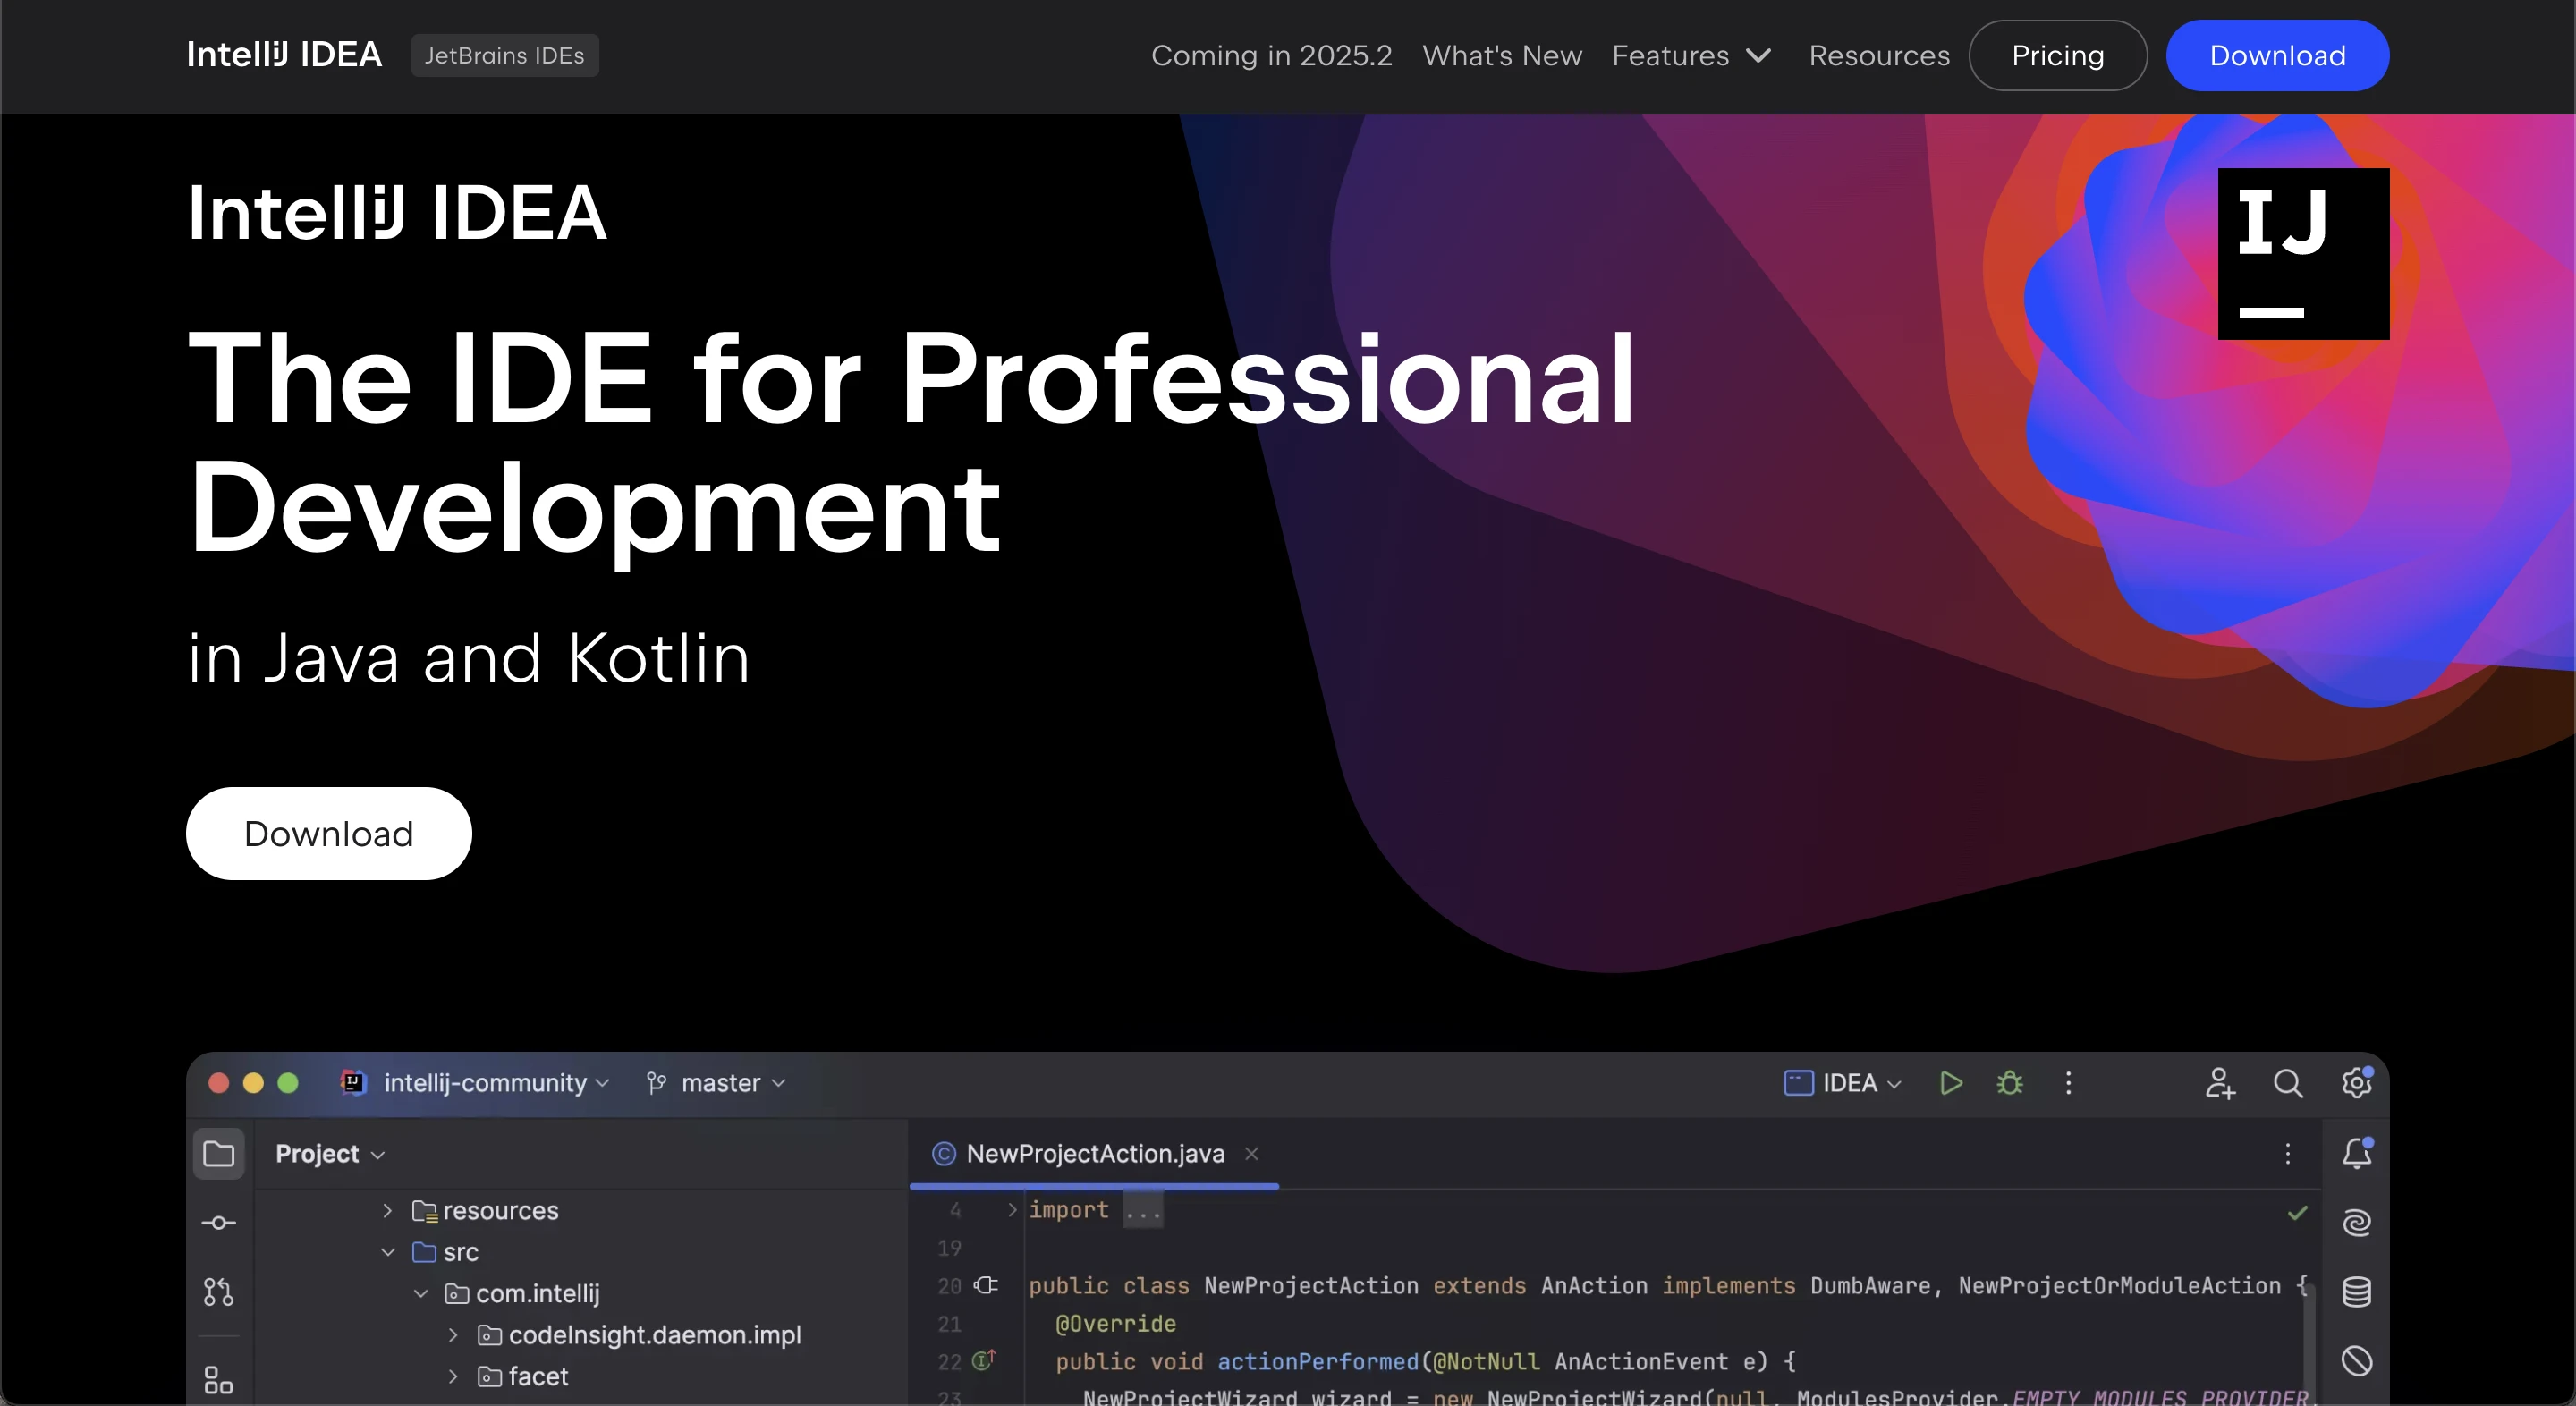Open the Database tool window
The height and width of the screenshot is (1406, 2576).
[2357, 1292]
